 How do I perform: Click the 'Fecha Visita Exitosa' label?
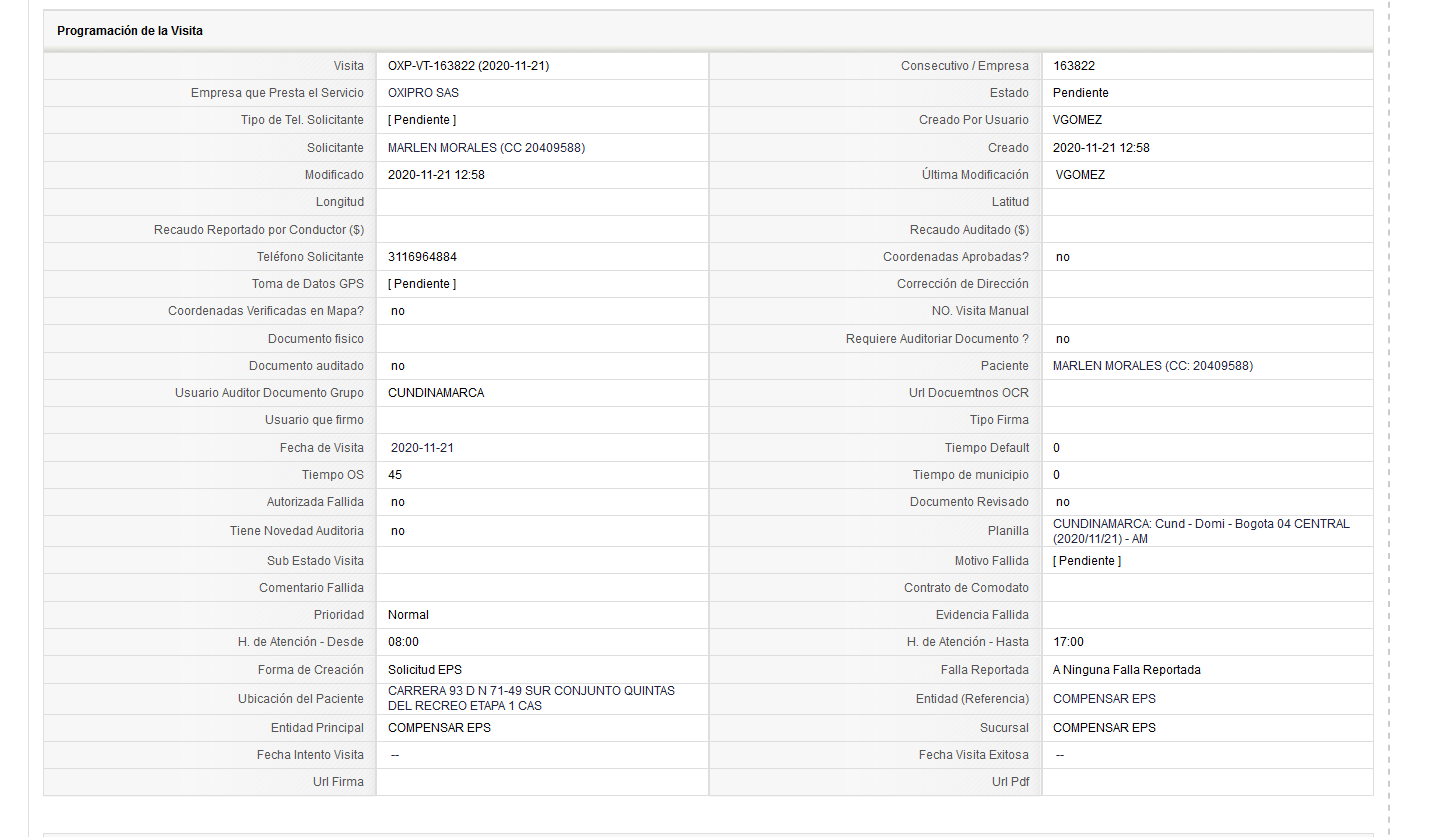(974, 755)
